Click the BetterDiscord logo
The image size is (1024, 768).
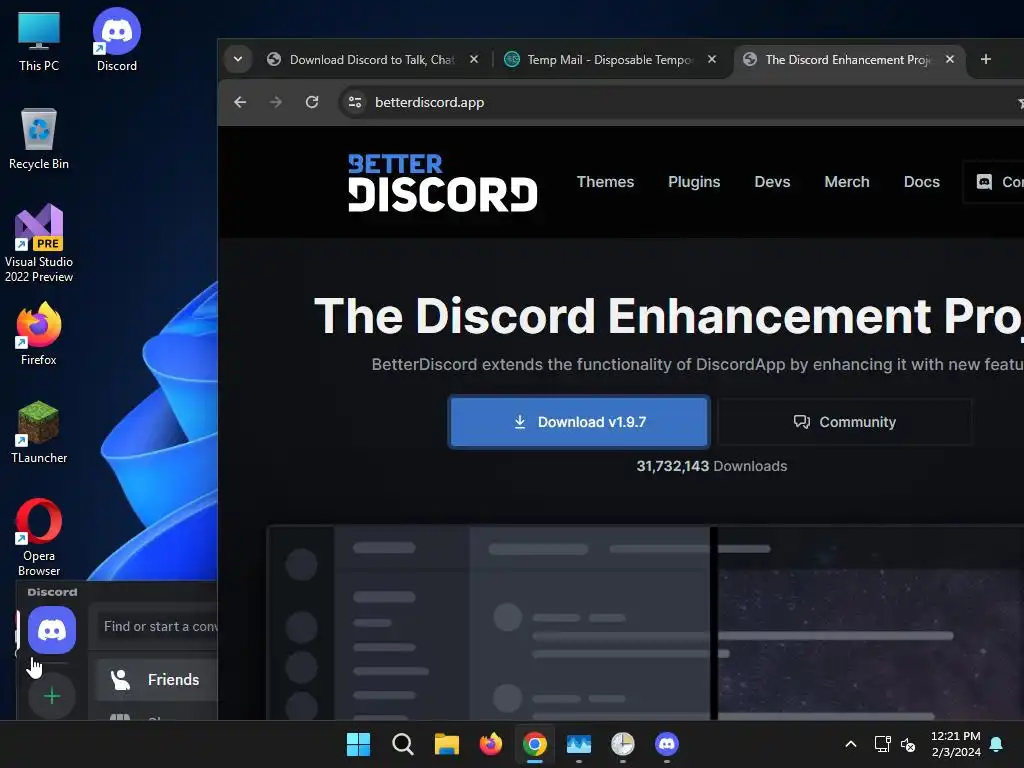(442, 183)
